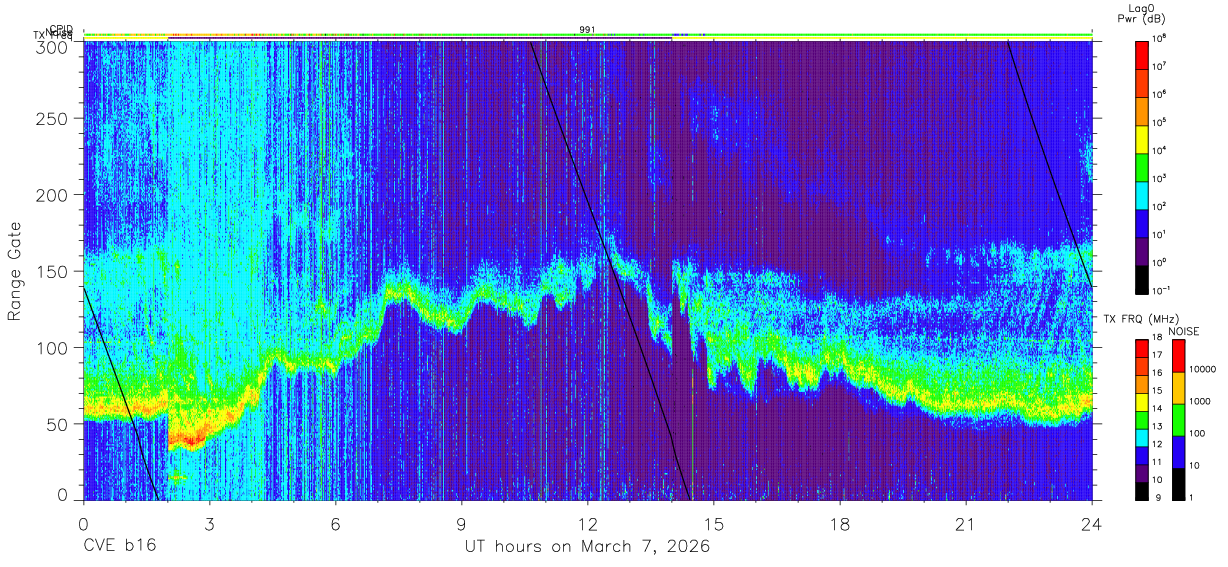
Task: Click y-axis tick label '200'
Action: pos(53,195)
